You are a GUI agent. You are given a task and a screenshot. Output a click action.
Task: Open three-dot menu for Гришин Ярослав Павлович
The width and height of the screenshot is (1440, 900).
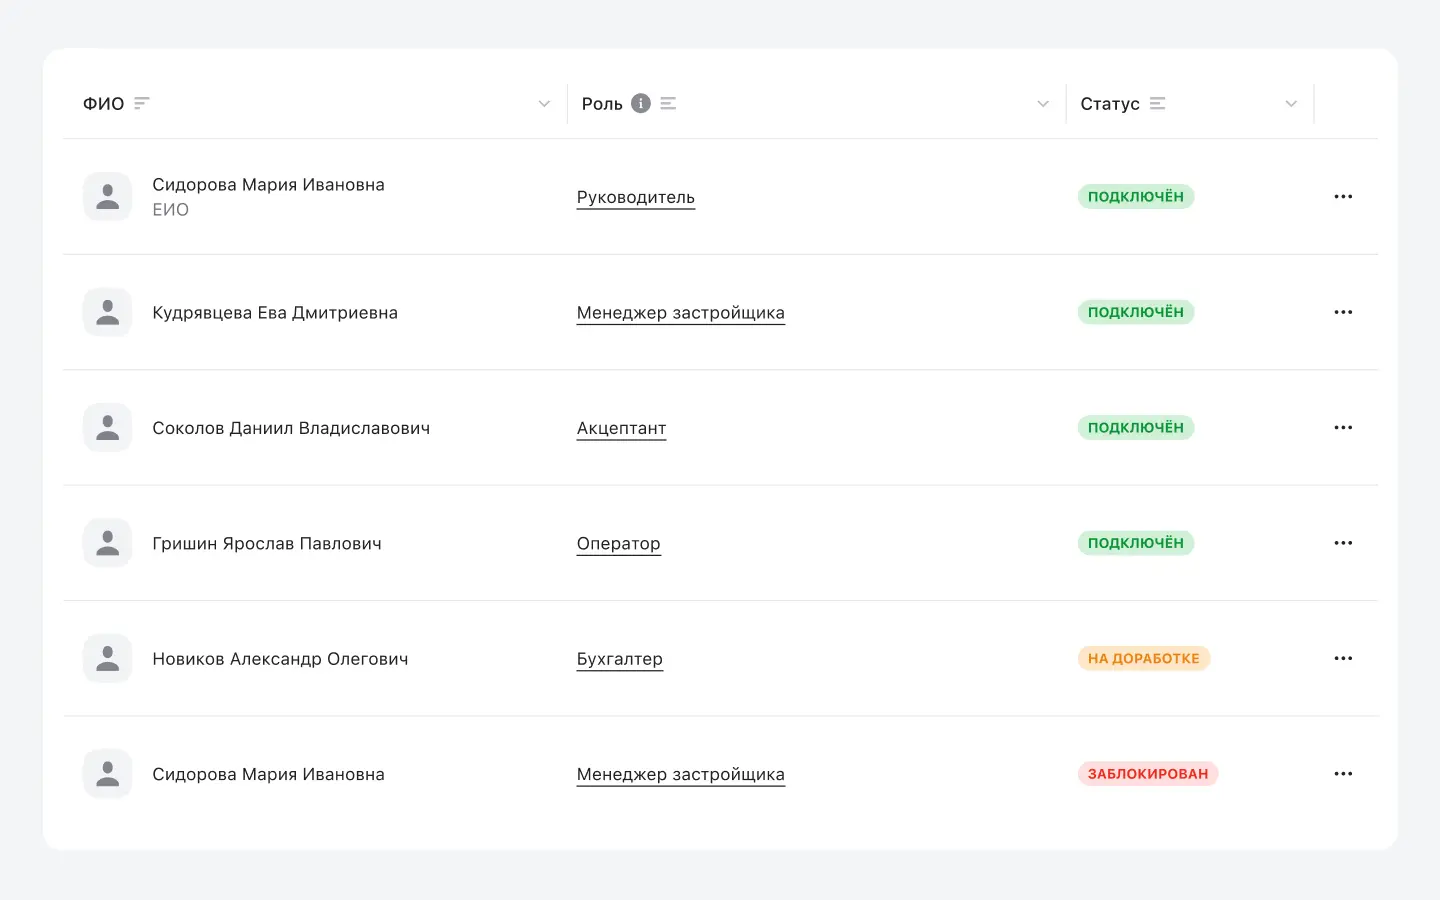point(1343,543)
